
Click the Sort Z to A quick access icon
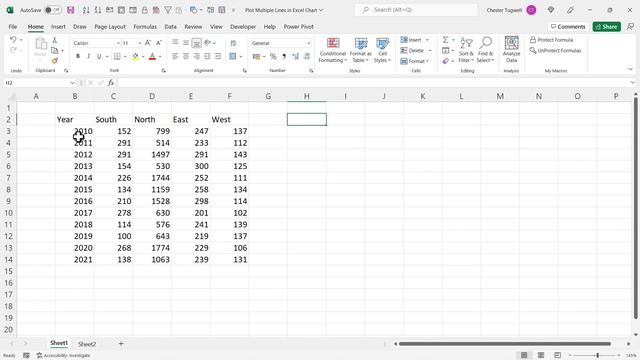click(x=98, y=10)
